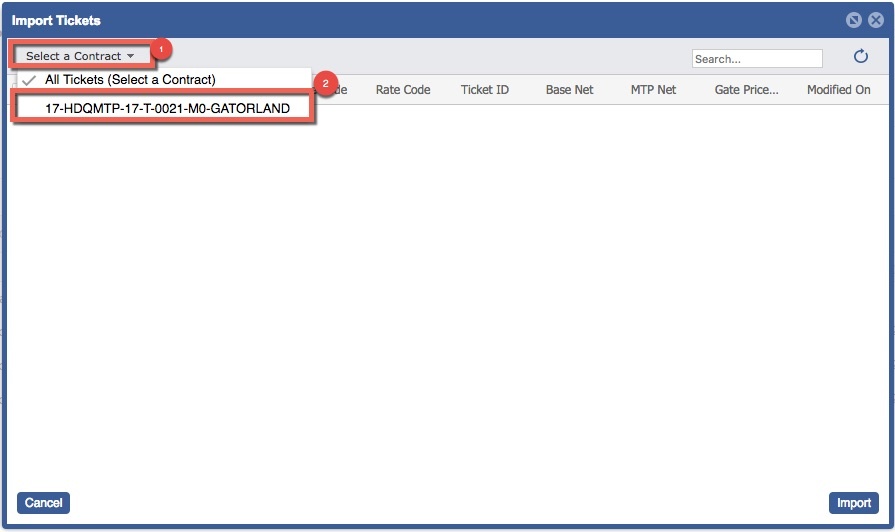Click the arrow on the Select a Contract dropdown

coord(130,56)
